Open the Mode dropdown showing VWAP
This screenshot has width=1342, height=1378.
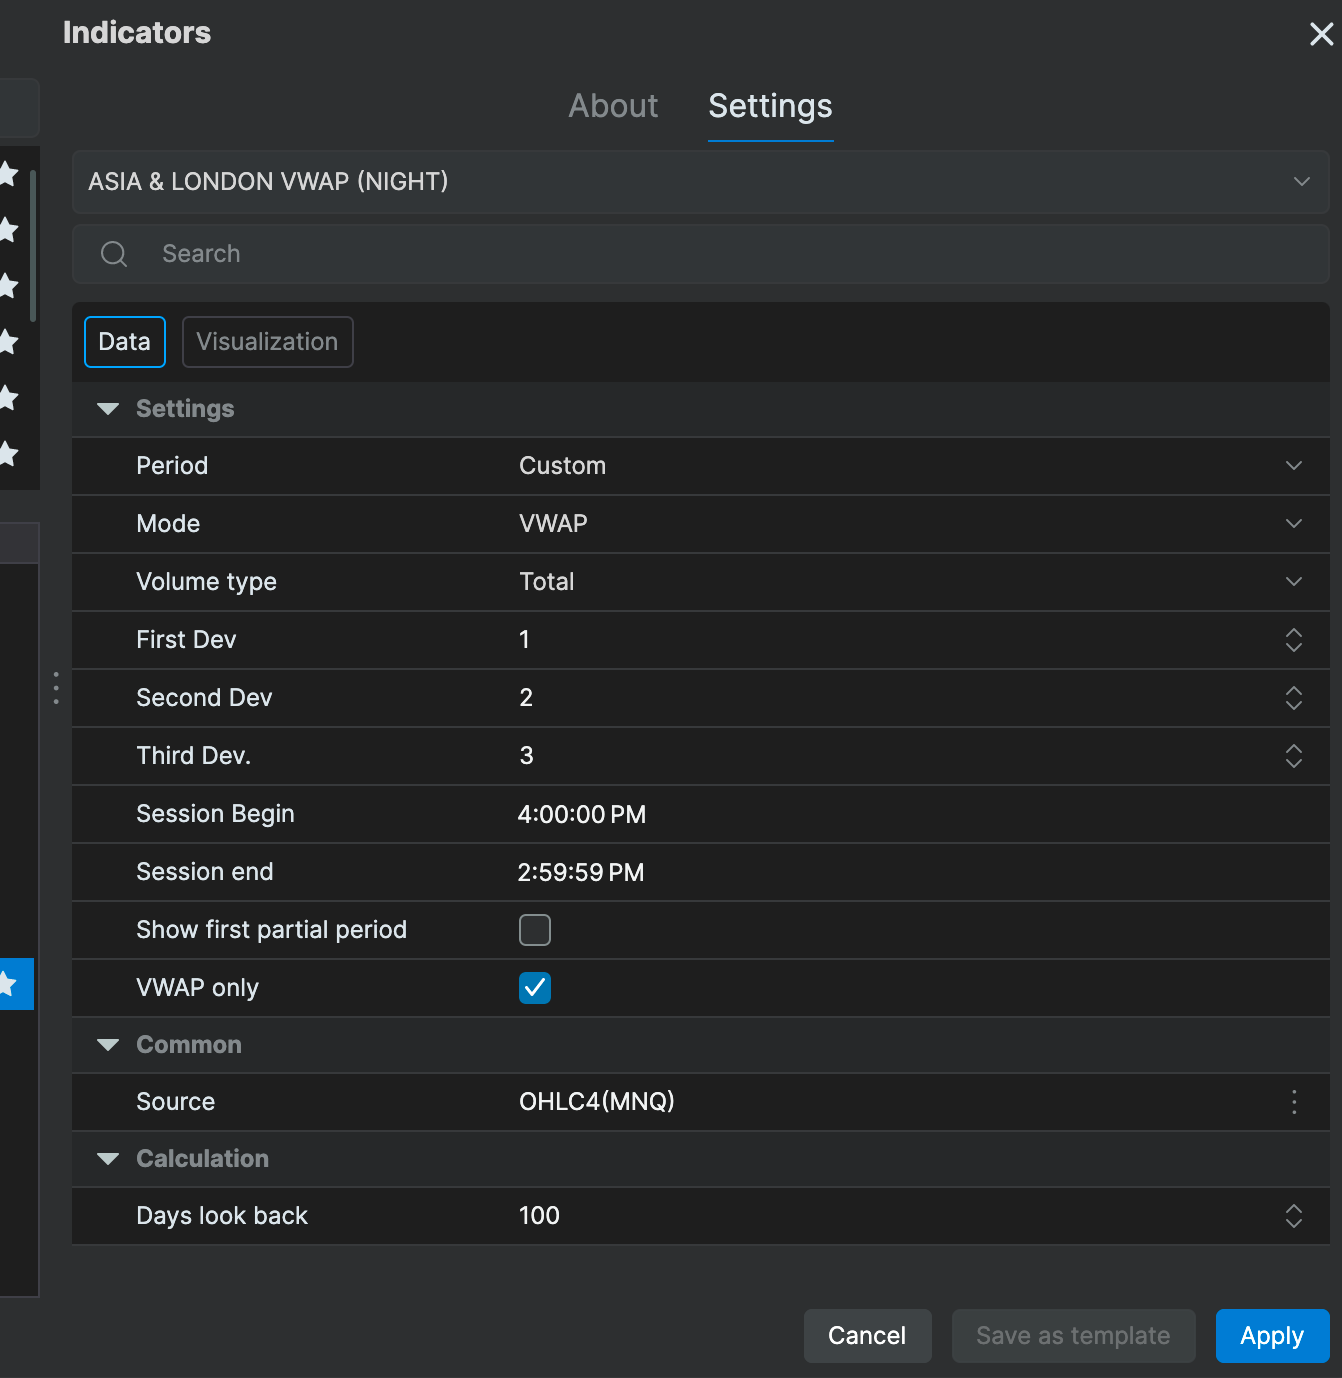(x=912, y=524)
